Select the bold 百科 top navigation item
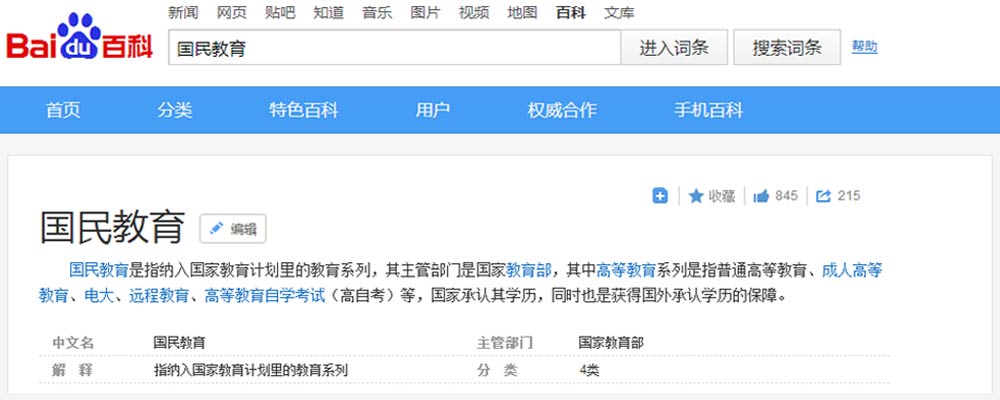Image resolution: width=1000 pixels, height=400 pixels. (571, 13)
